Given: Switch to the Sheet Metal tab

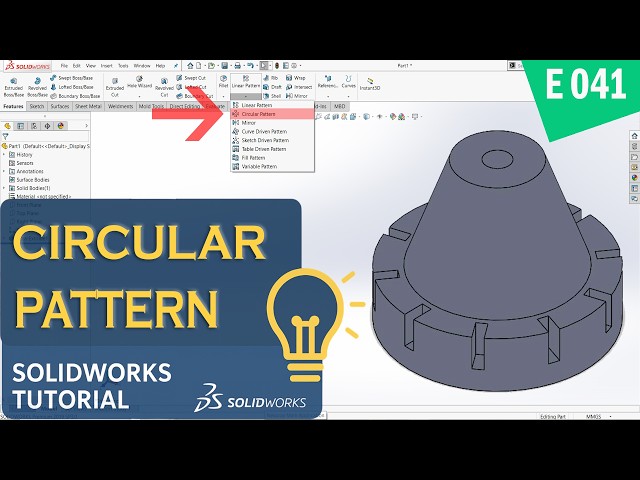Looking at the screenshot, I should tap(88, 106).
